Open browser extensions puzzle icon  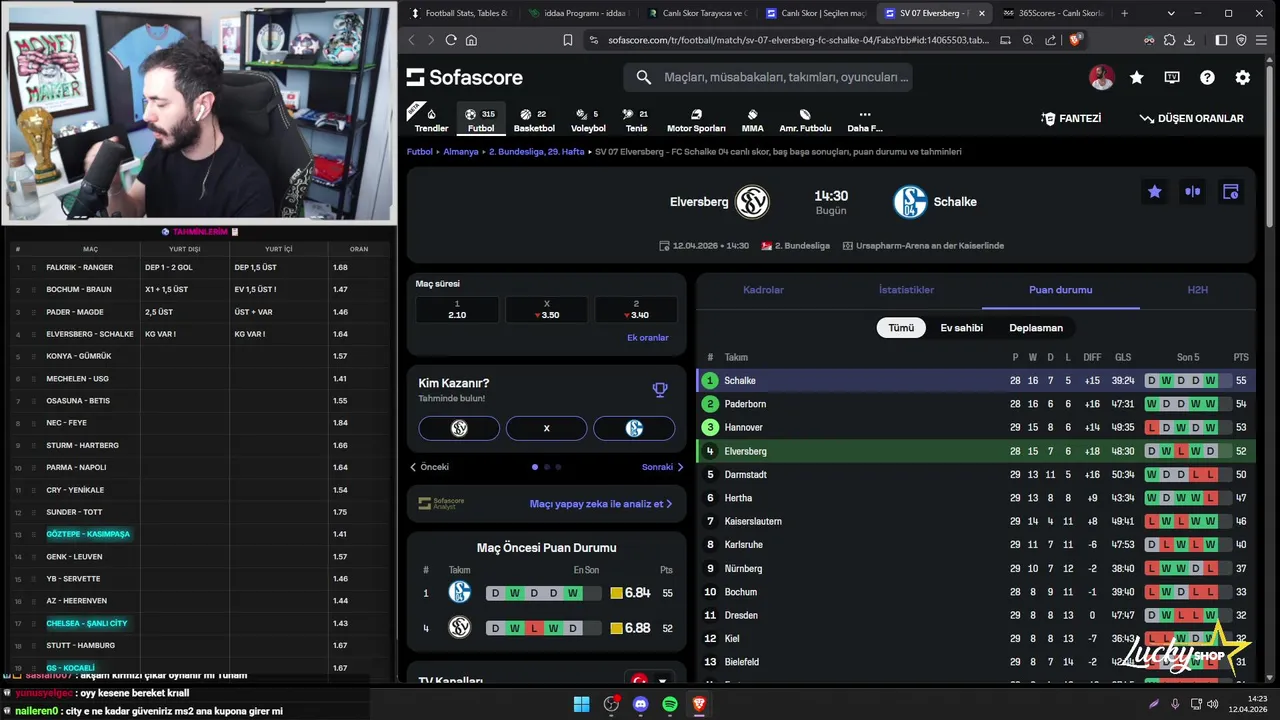pyautogui.click(x=1170, y=40)
